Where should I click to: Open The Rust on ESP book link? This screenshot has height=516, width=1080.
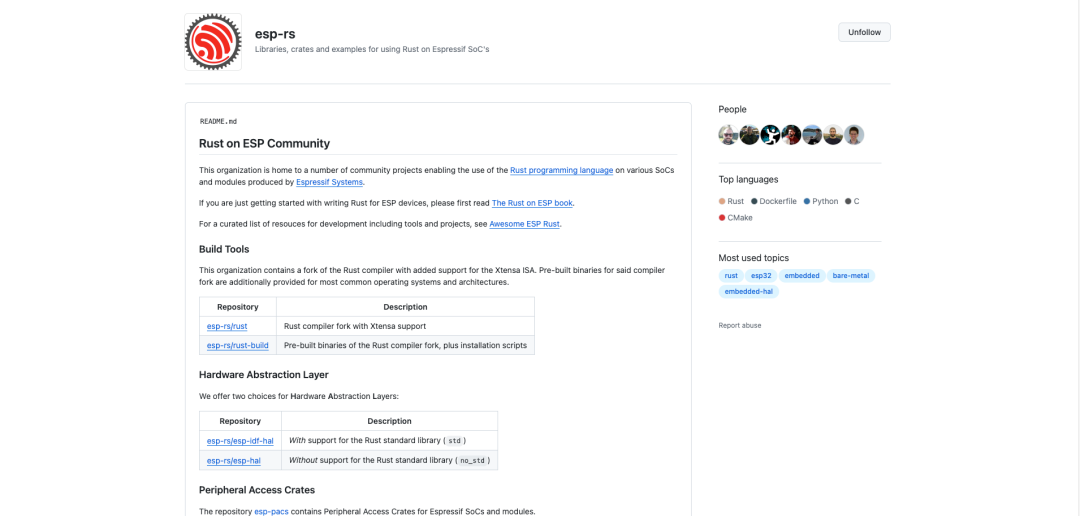coord(532,203)
